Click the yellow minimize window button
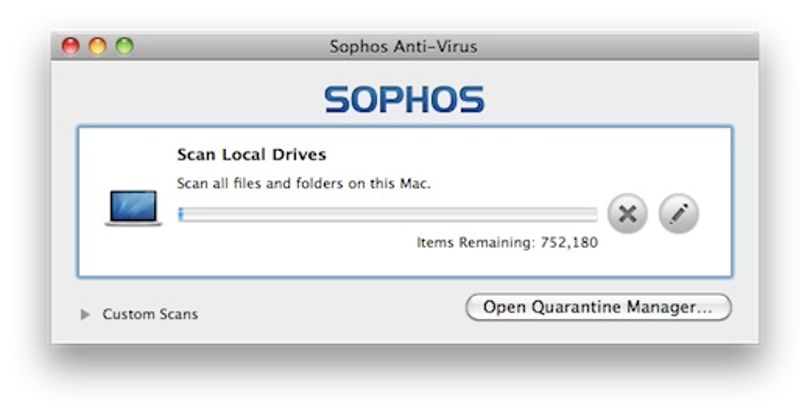The image size is (810, 414). coord(98,46)
